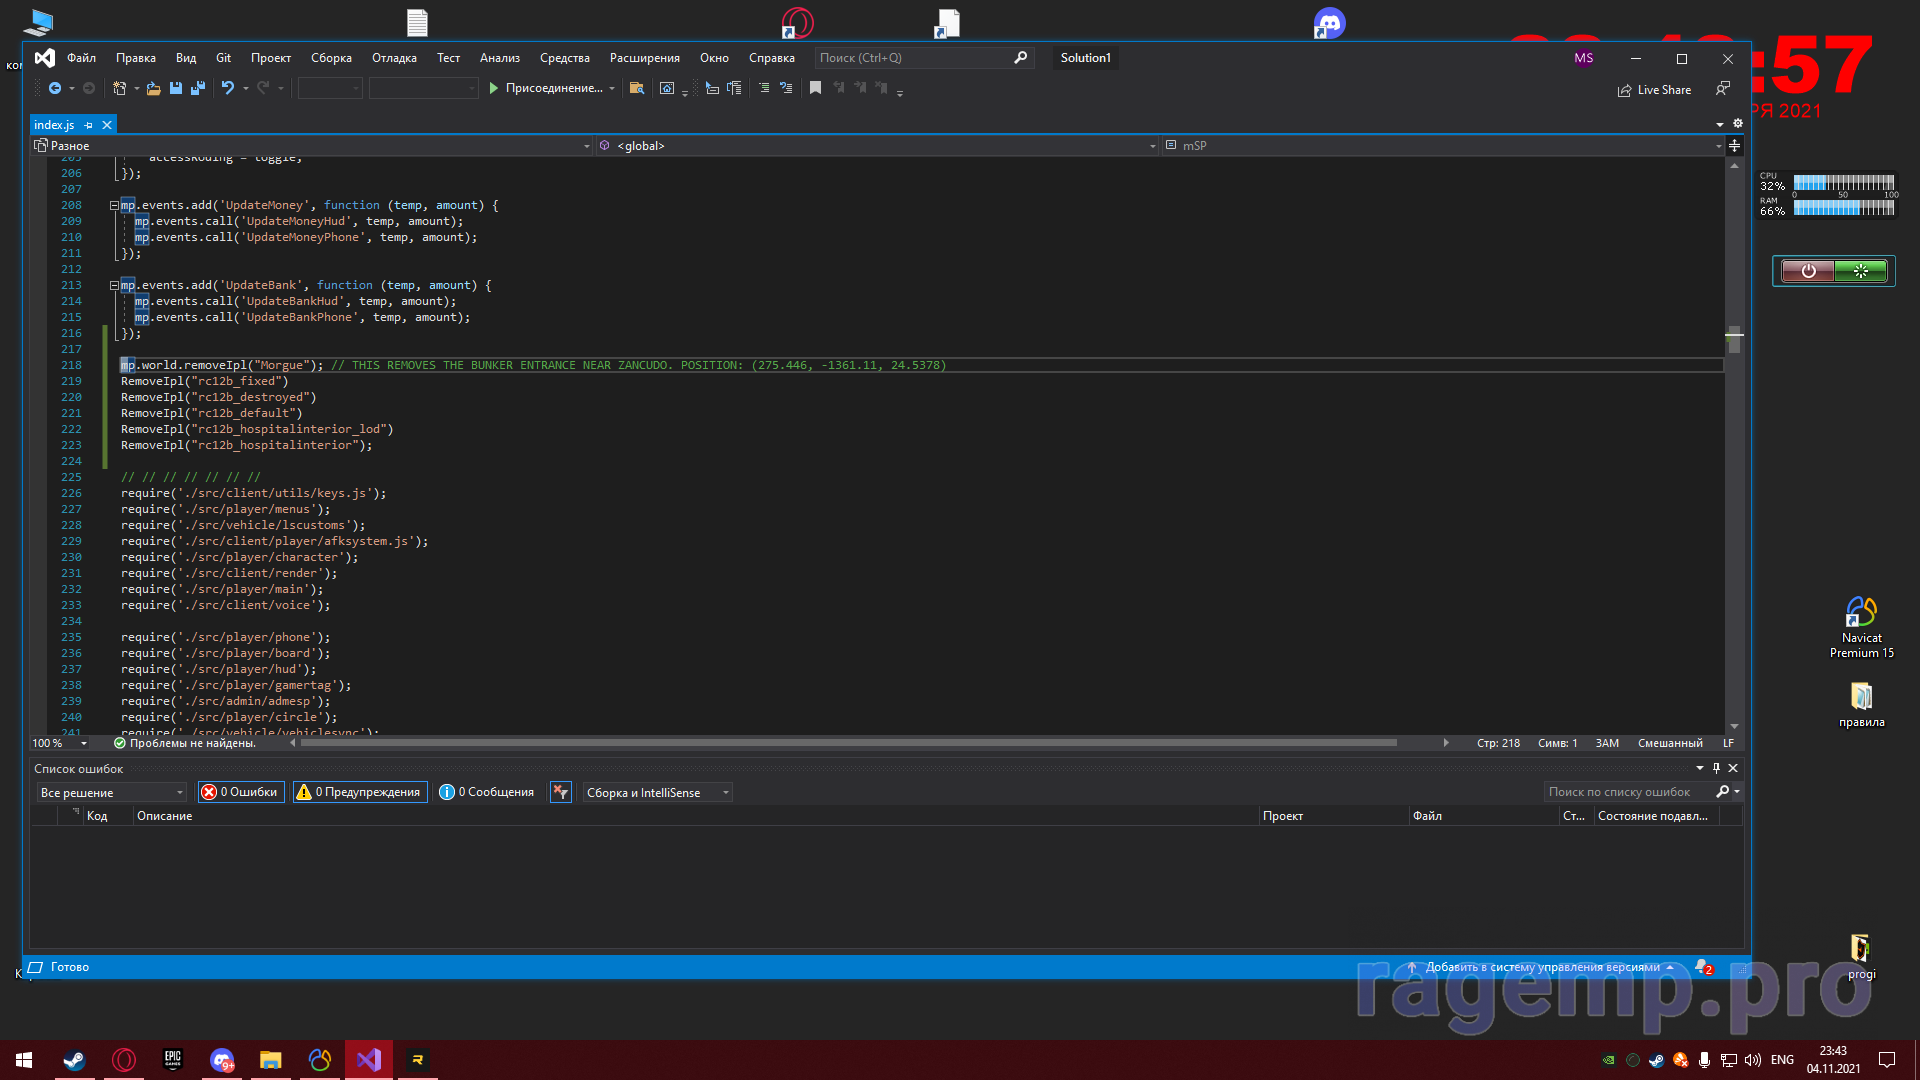Collapse the UpdateMoney function block
The image size is (1920, 1080).
(114, 205)
